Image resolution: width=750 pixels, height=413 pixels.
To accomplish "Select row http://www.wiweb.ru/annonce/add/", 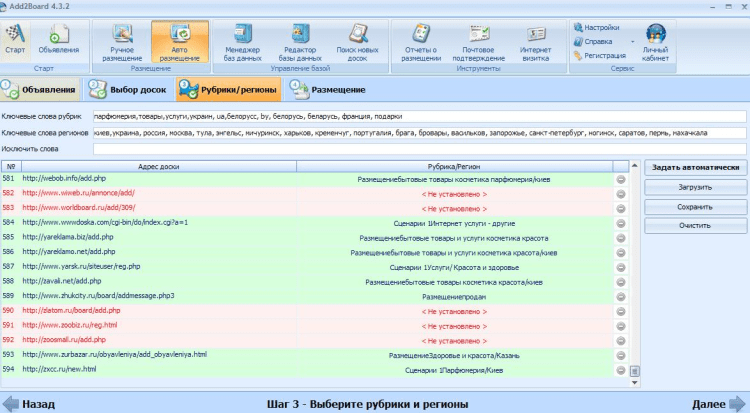I will [315, 194].
